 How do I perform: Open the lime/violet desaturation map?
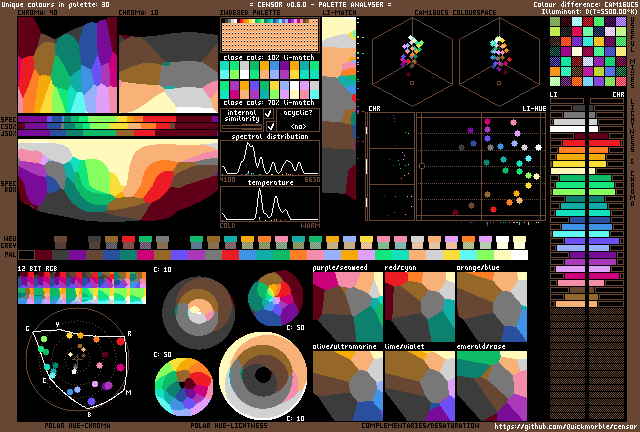[x=419, y=385]
